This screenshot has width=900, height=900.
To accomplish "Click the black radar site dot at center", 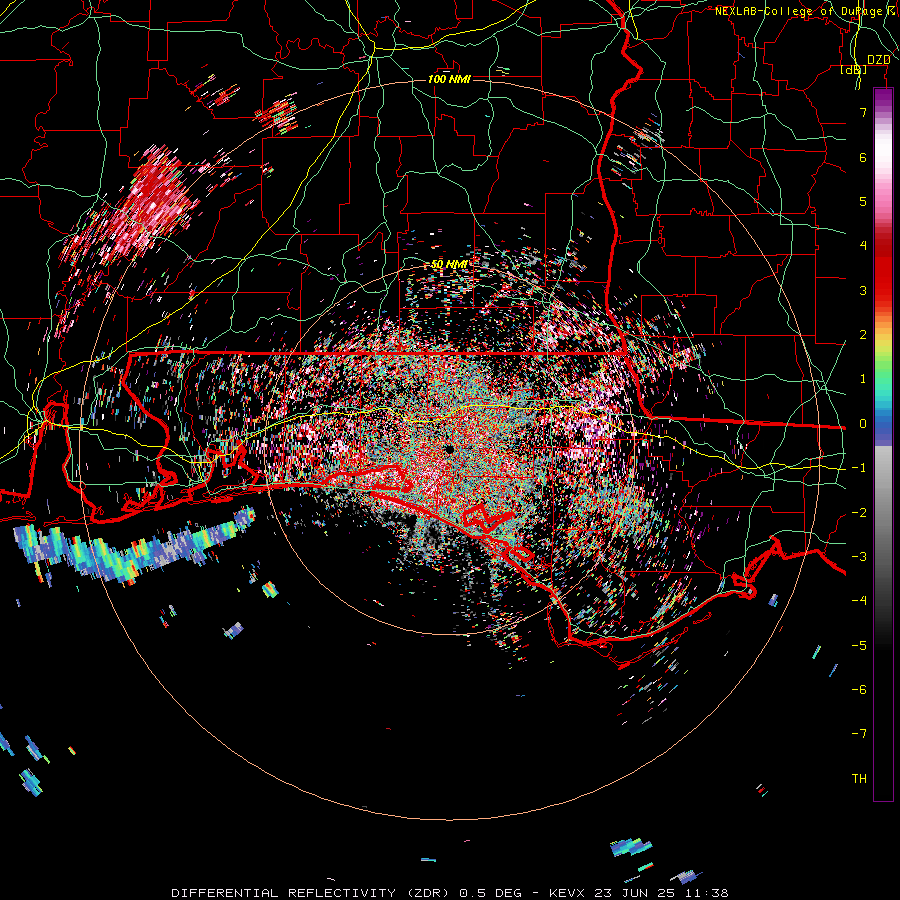I will 448,448.
